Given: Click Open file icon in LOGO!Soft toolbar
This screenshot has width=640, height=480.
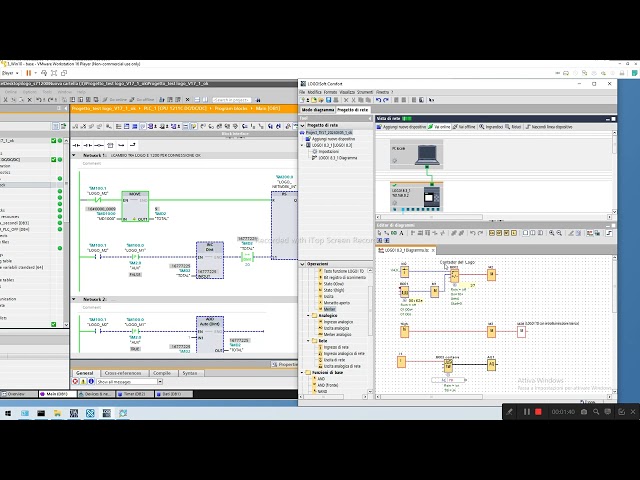Looking at the screenshot, I should tap(314, 100).
